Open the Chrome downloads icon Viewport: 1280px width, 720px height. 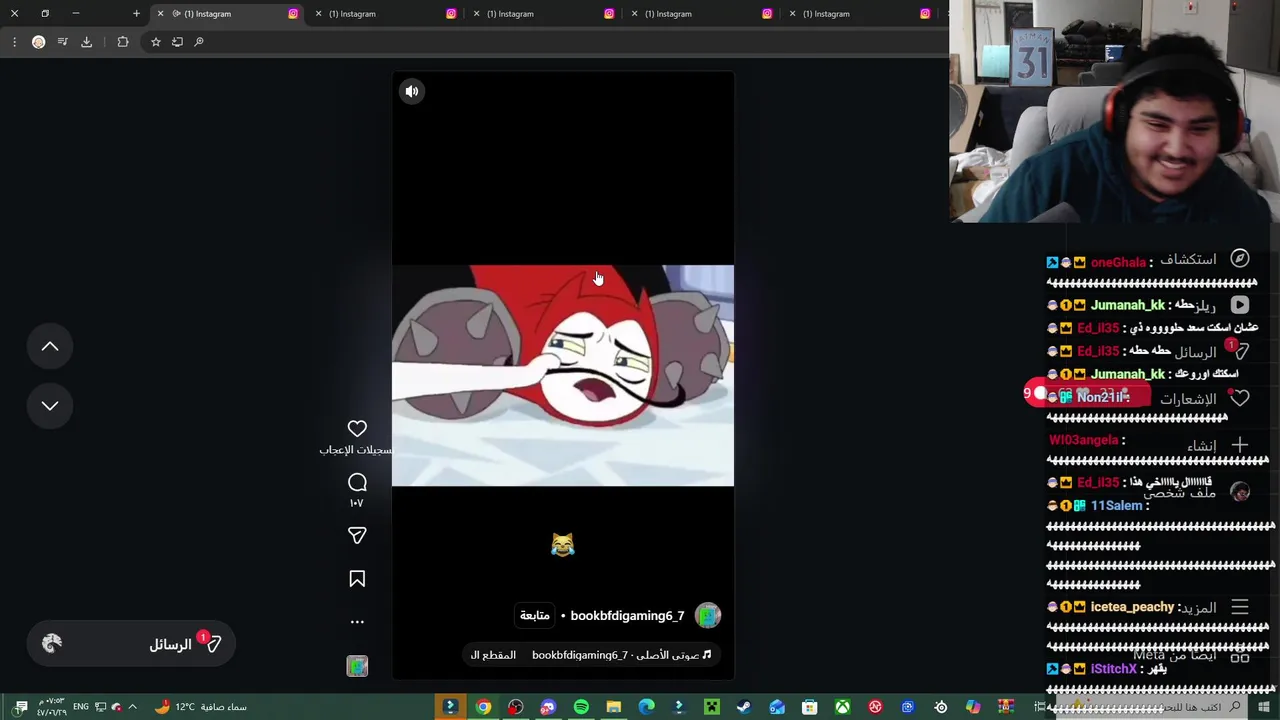(86, 42)
